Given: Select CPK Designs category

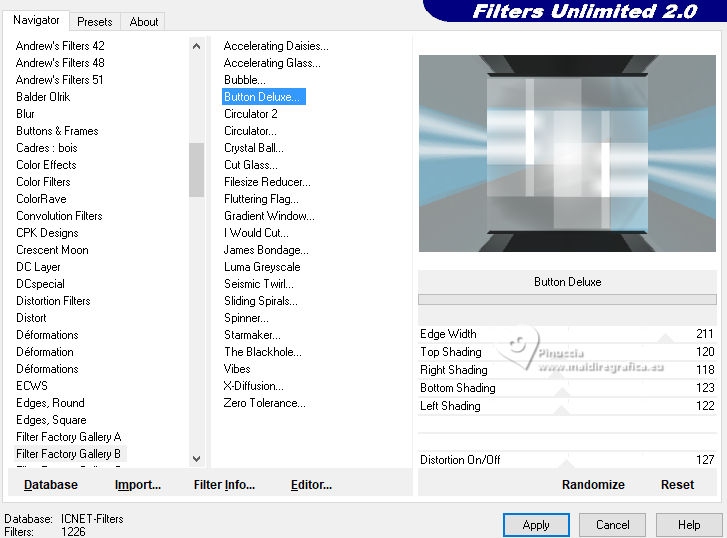Looking at the screenshot, I should [x=47, y=233].
